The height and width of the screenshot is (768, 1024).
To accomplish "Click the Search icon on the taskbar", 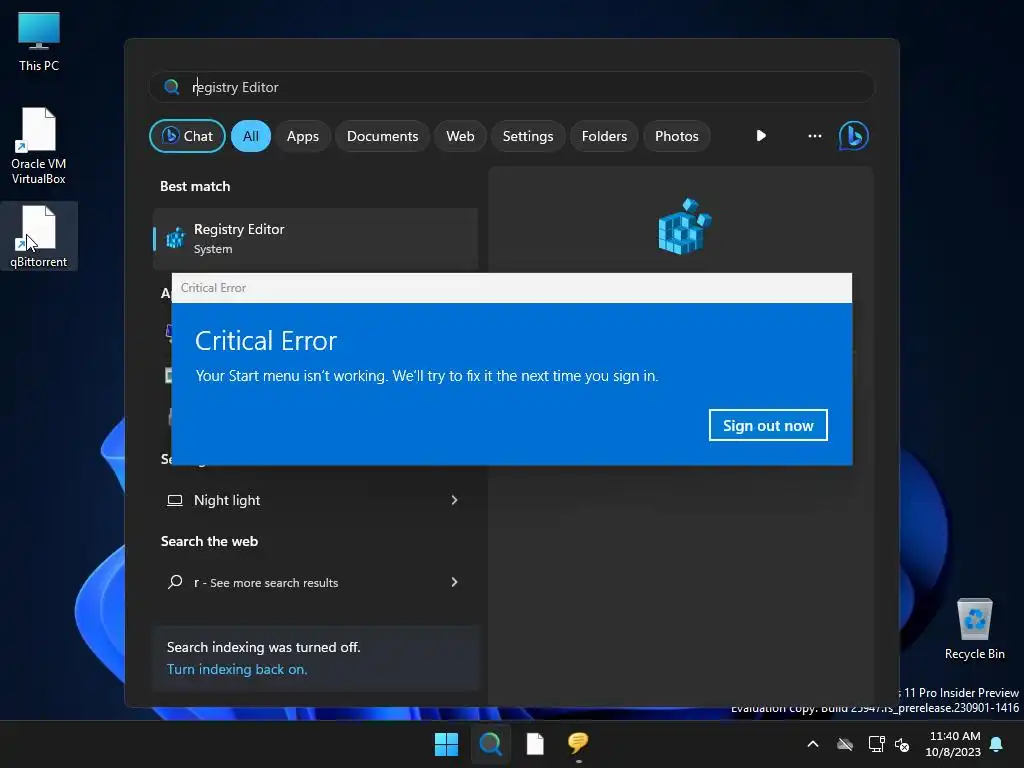I will (x=490, y=744).
